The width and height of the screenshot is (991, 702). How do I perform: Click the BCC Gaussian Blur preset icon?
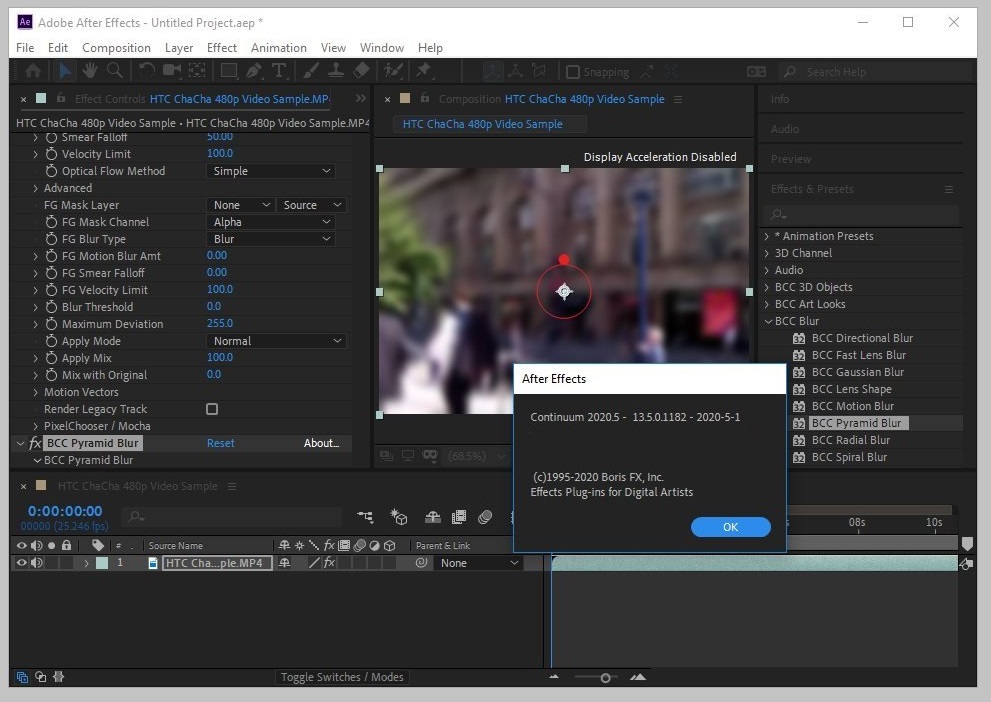(x=799, y=372)
